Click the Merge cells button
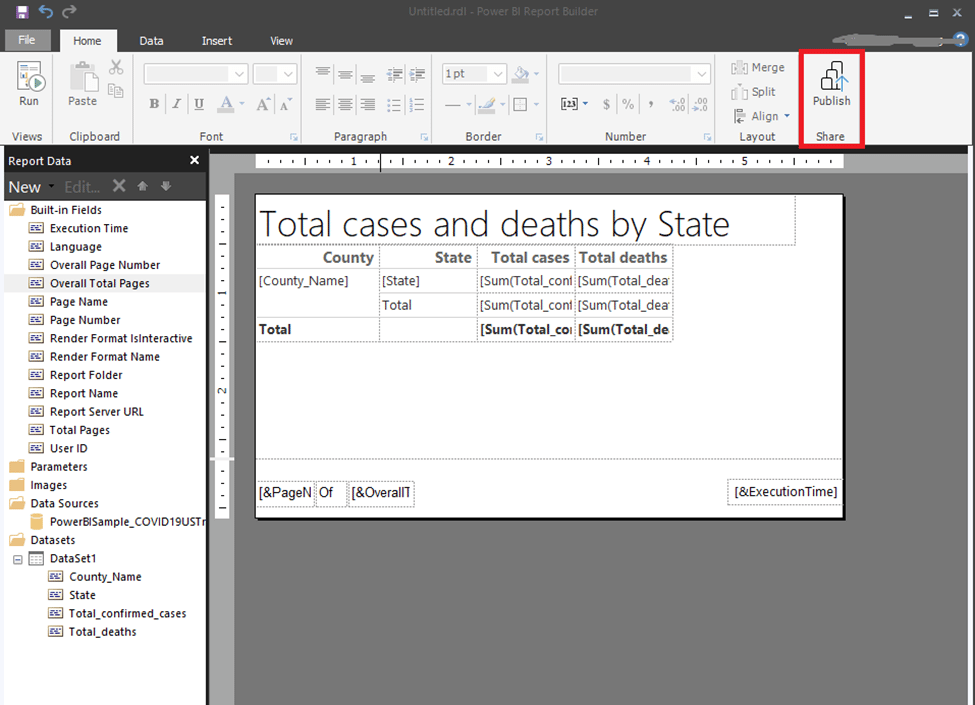The image size is (975, 705). click(758, 67)
